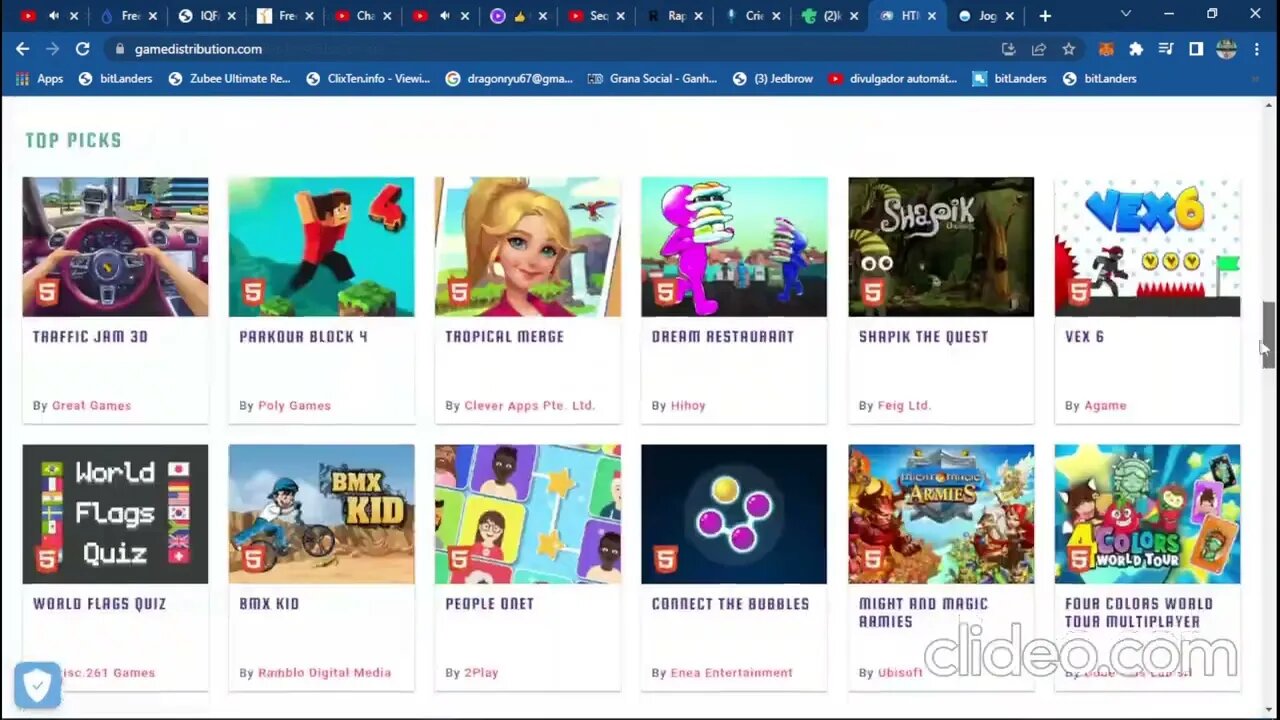Open the Vex 6 game thumbnail

(x=1147, y=247)
